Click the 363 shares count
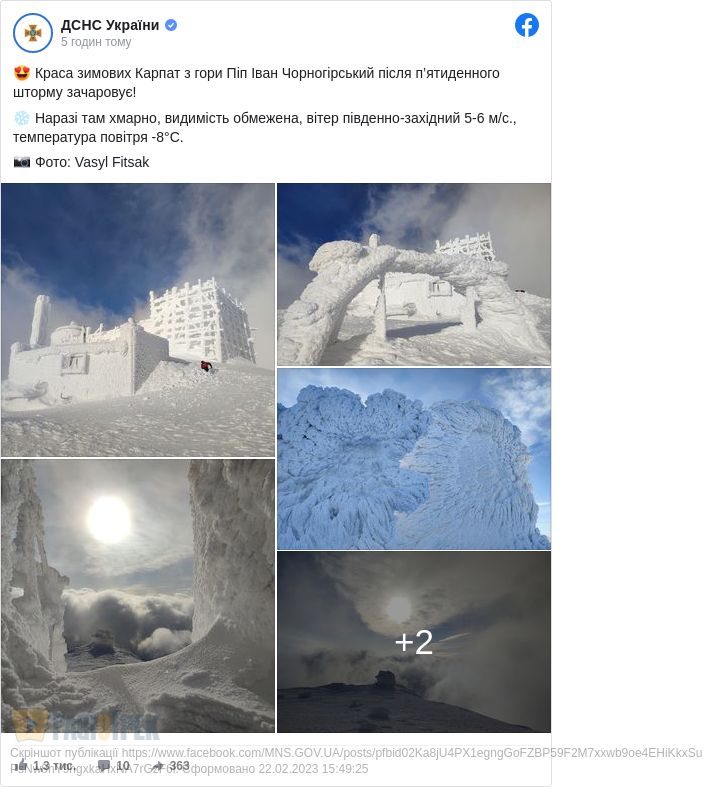 (180, 766)
